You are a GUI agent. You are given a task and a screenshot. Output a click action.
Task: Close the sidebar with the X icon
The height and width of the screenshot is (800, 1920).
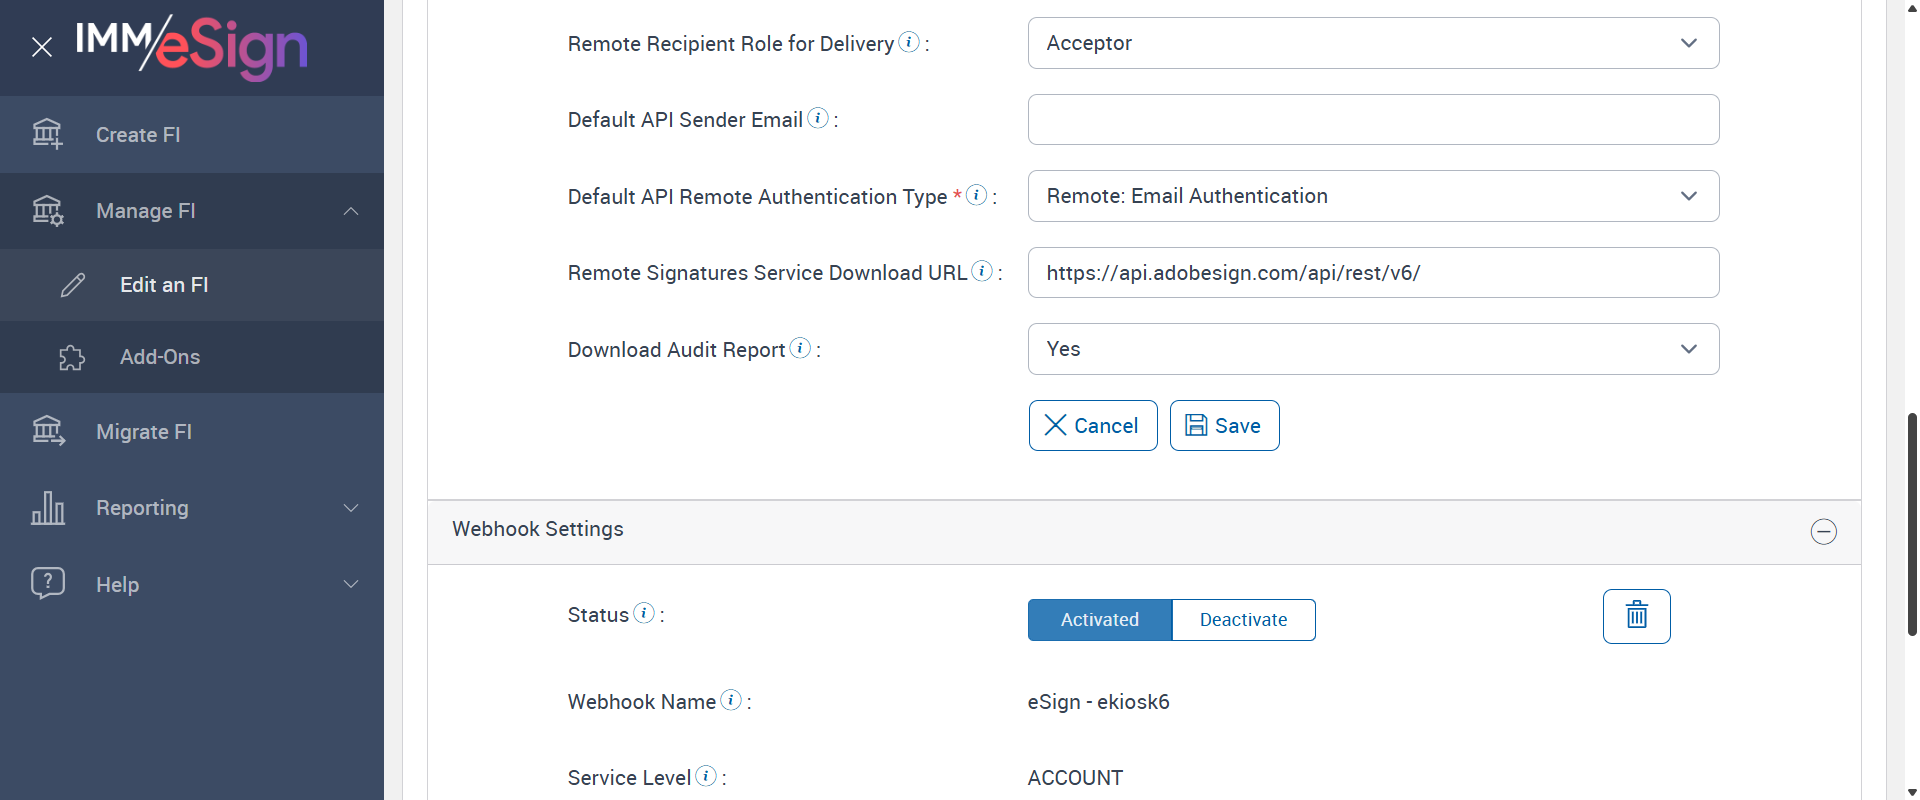(x=42, y=47)
